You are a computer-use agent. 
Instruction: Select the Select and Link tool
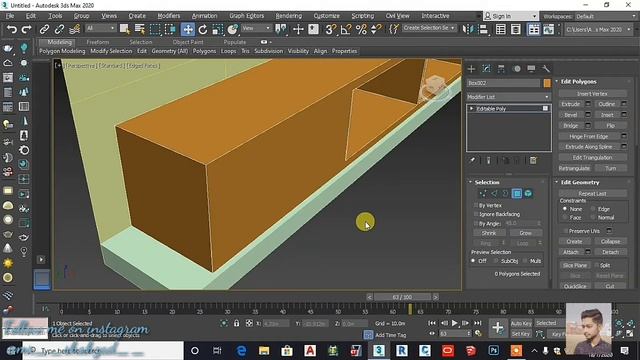click(44, 29)
